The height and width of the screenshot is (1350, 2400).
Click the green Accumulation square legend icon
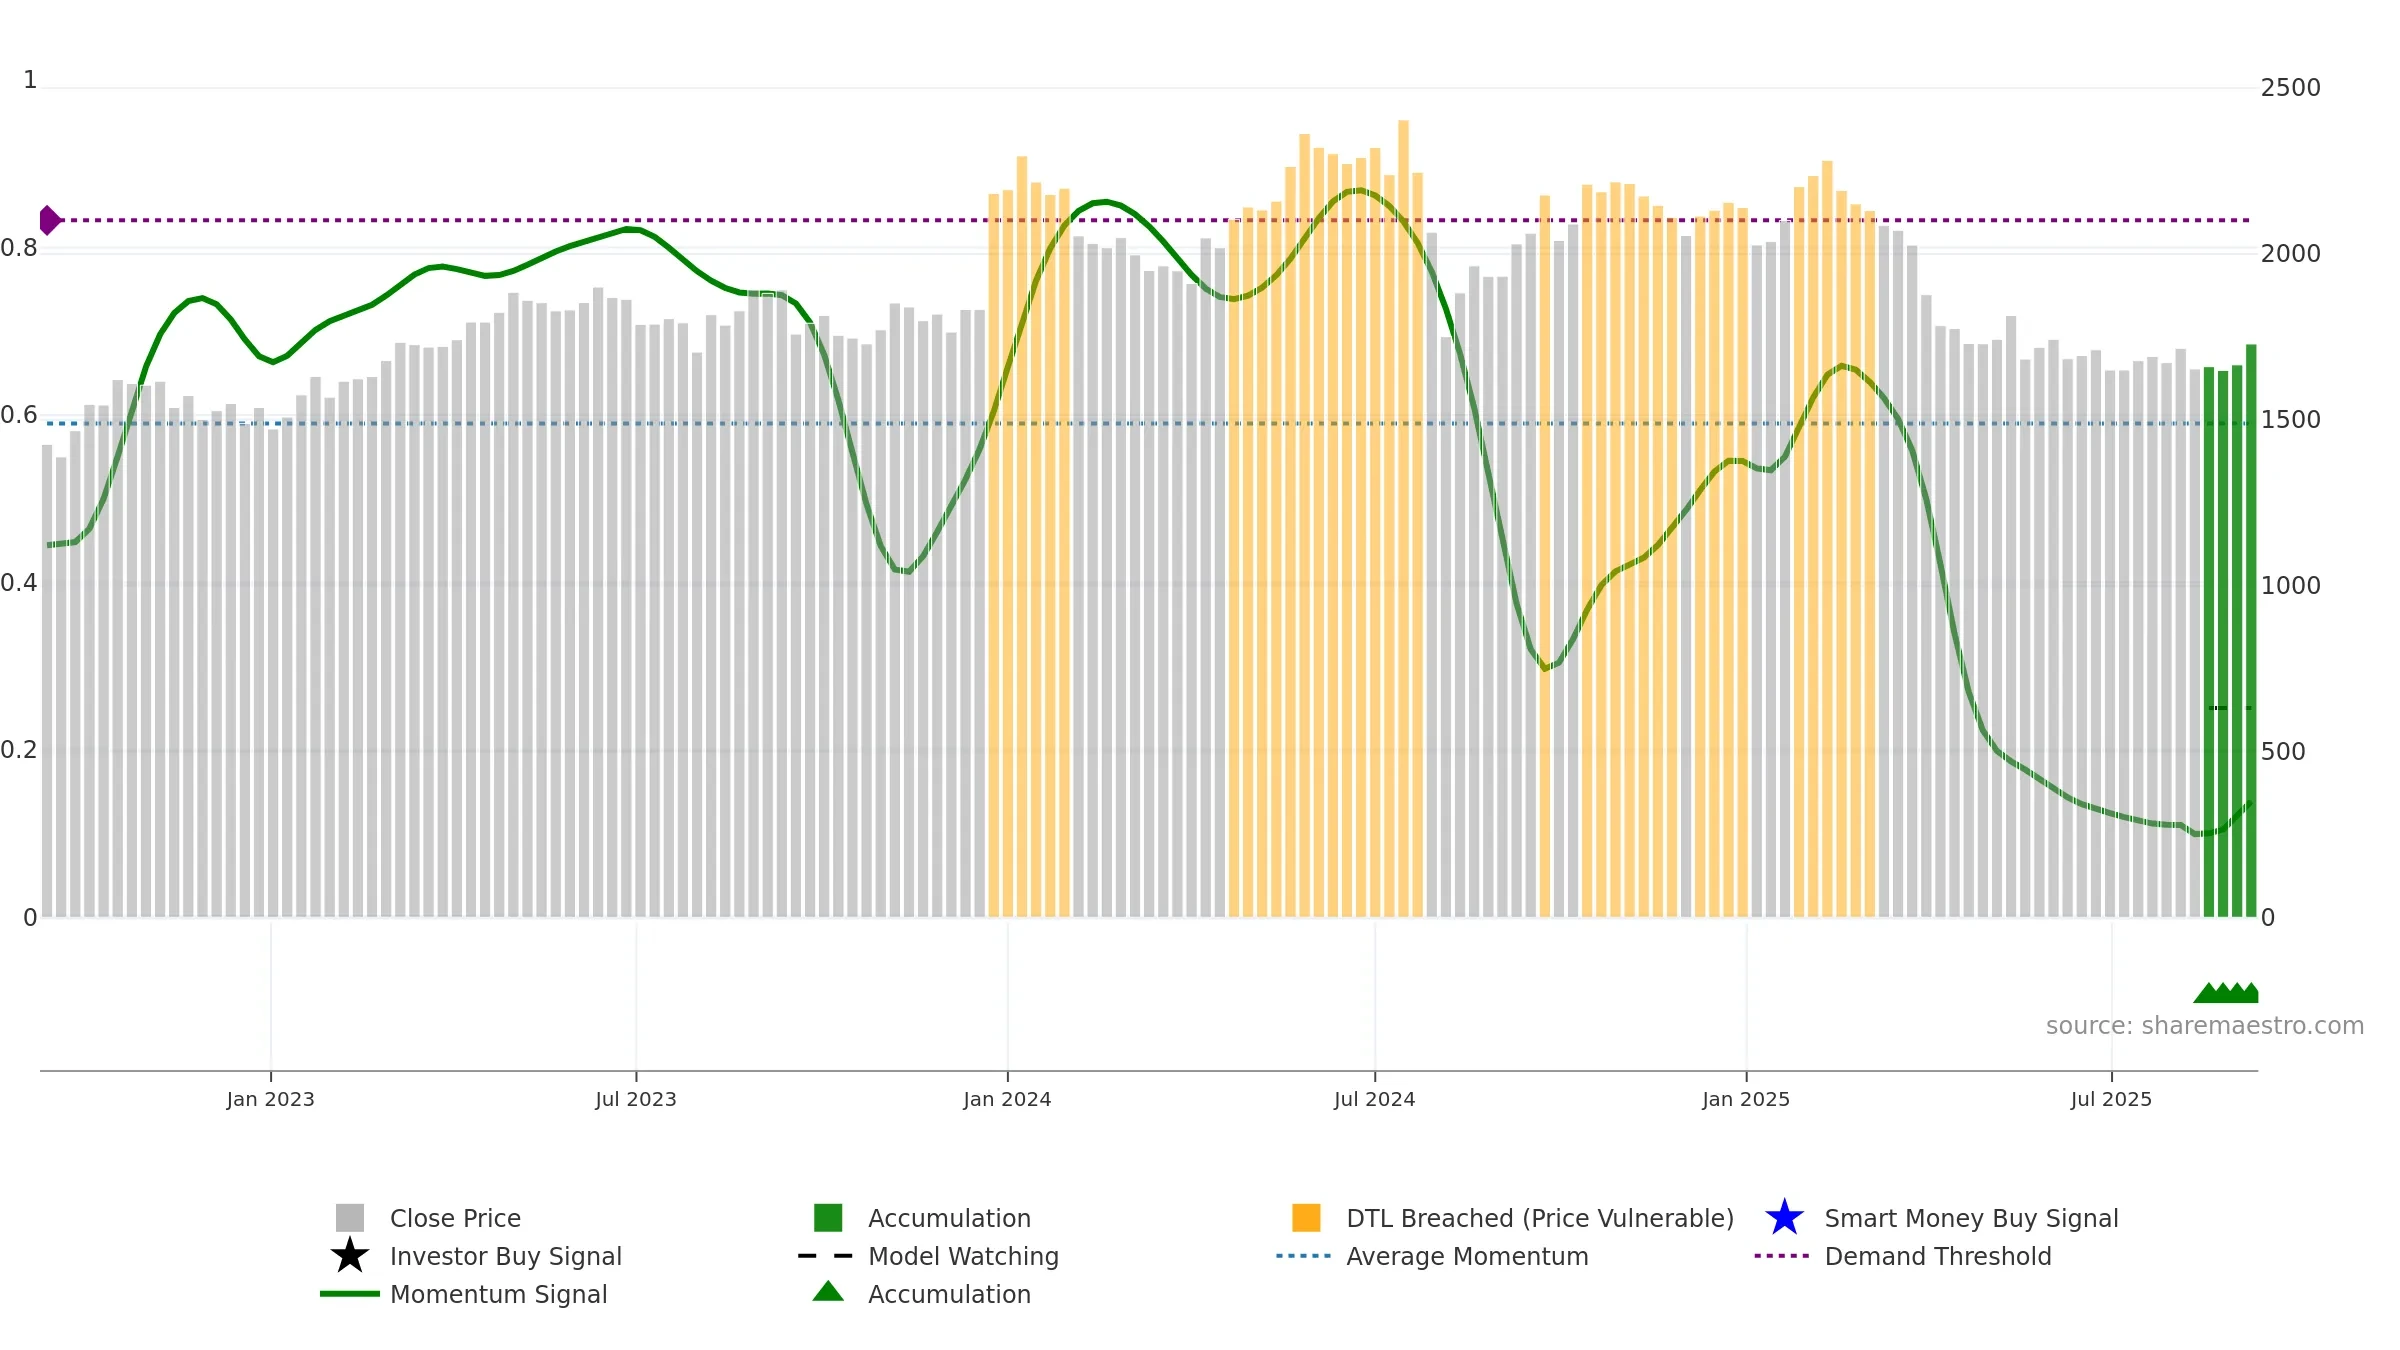tap(828, 1218)
